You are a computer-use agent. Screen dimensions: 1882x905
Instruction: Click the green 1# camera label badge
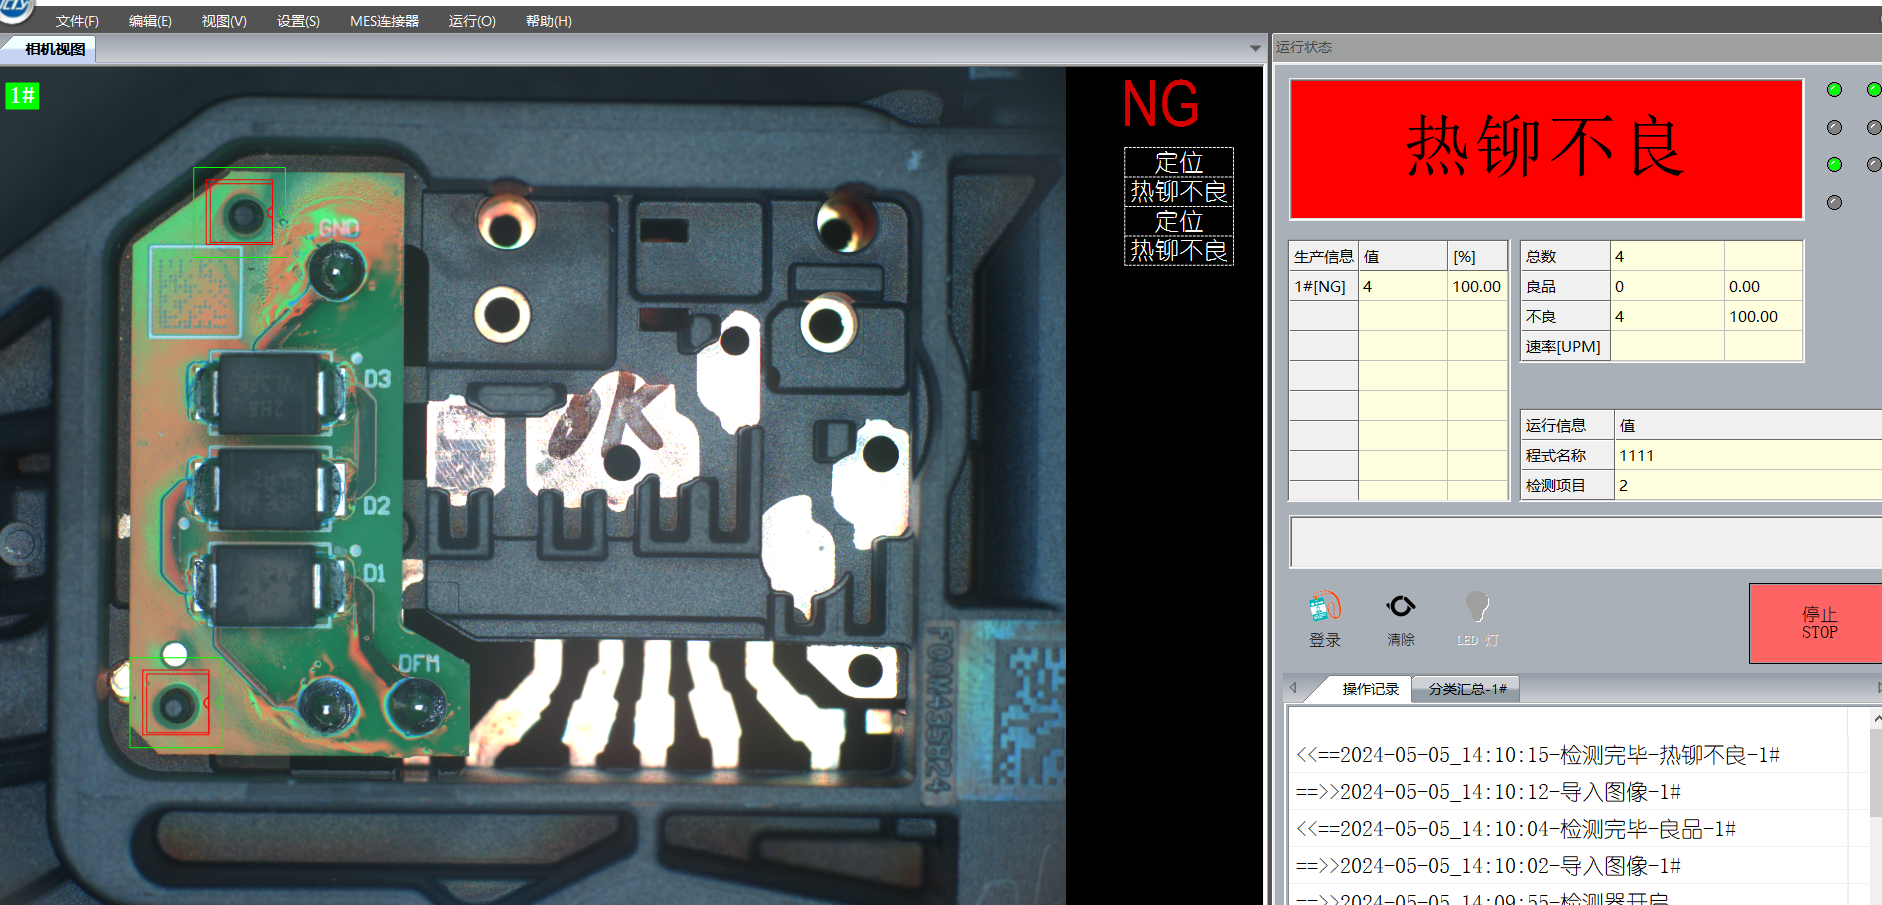click(22, 95)
